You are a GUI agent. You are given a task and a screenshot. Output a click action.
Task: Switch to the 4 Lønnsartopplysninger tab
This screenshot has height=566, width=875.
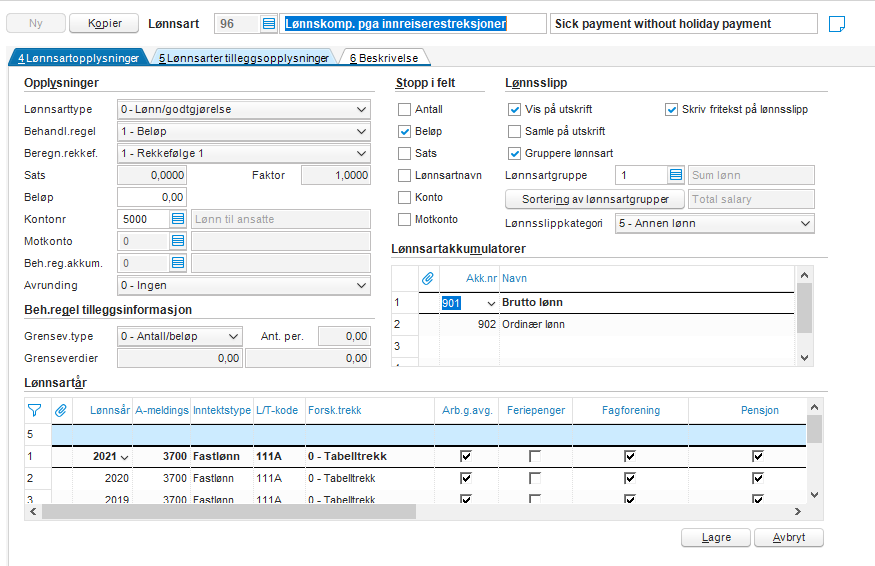click(x=78, y=58)
